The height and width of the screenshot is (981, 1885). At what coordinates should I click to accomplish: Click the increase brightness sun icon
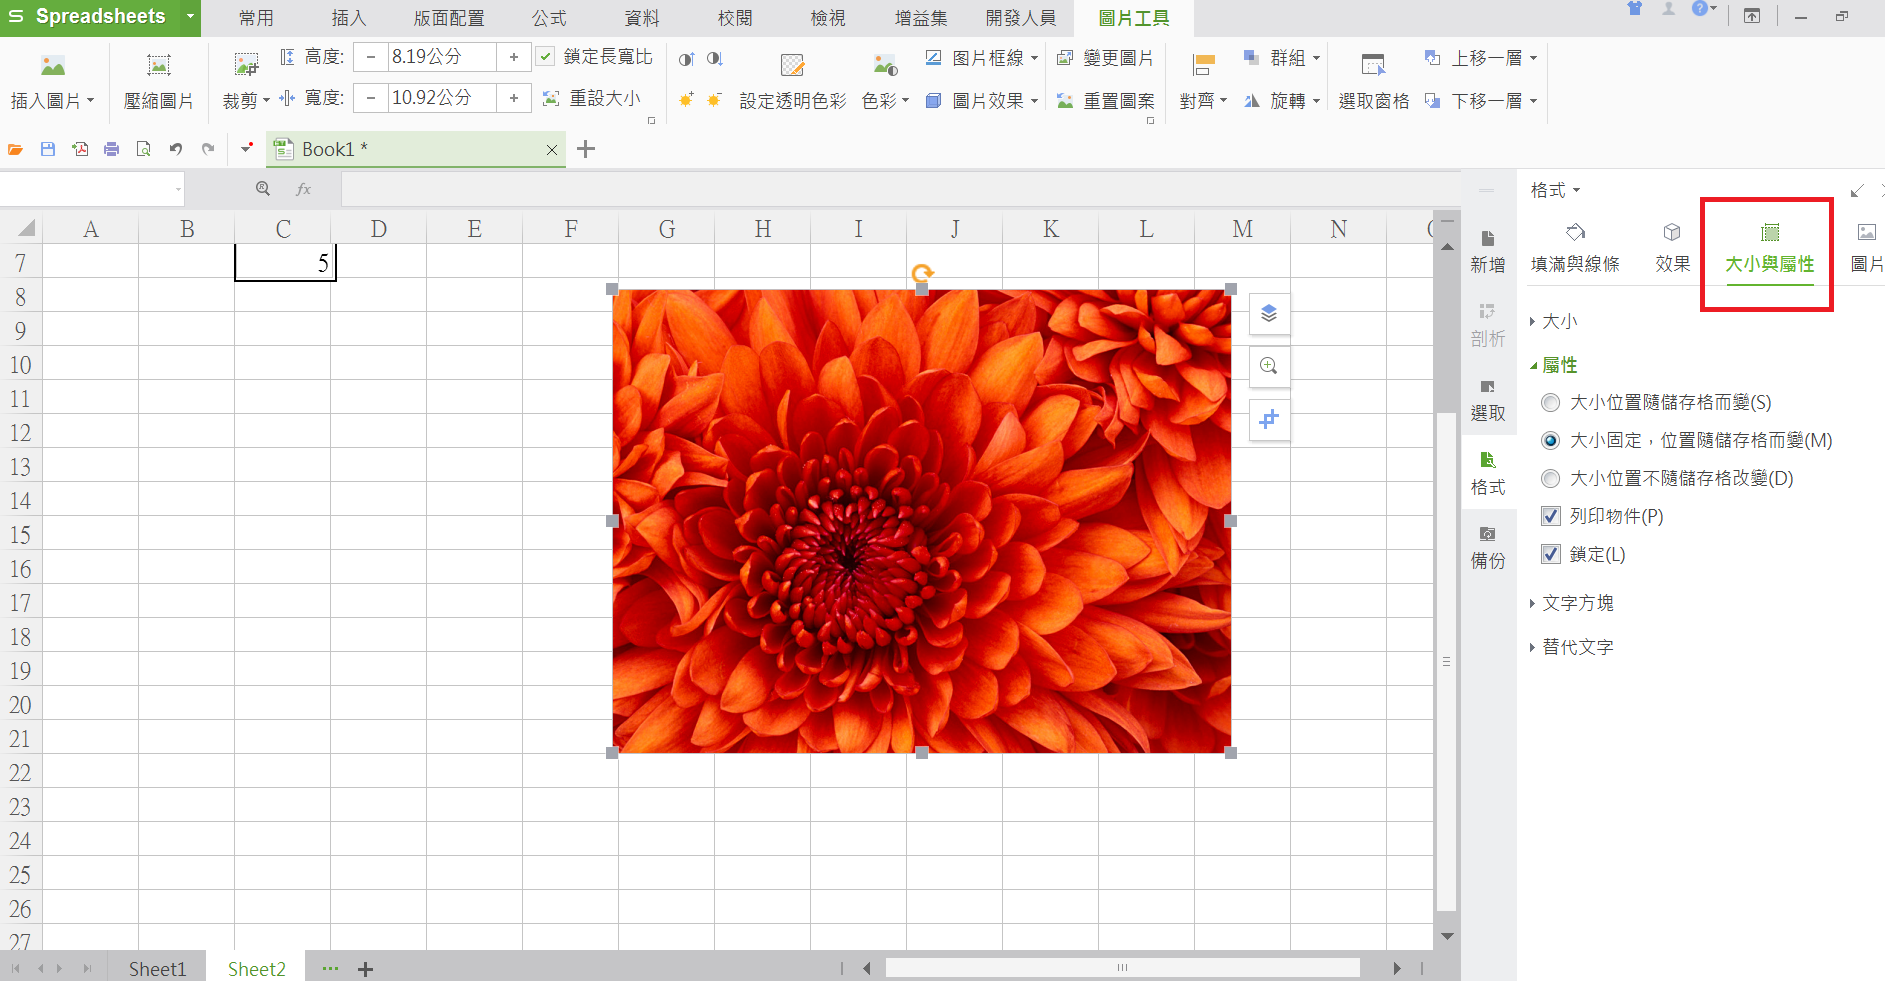tap(686, 100)
